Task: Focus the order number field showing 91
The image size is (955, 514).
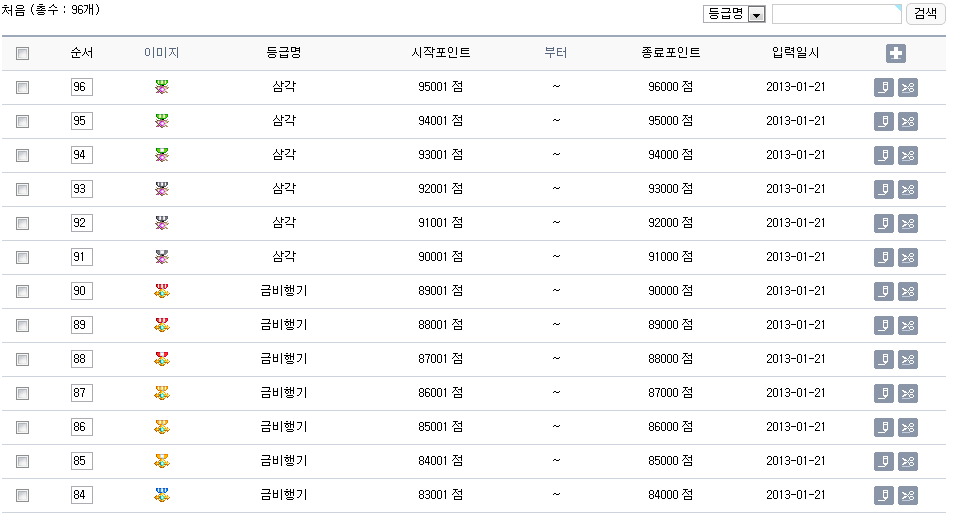Action: tap(82, 257)
